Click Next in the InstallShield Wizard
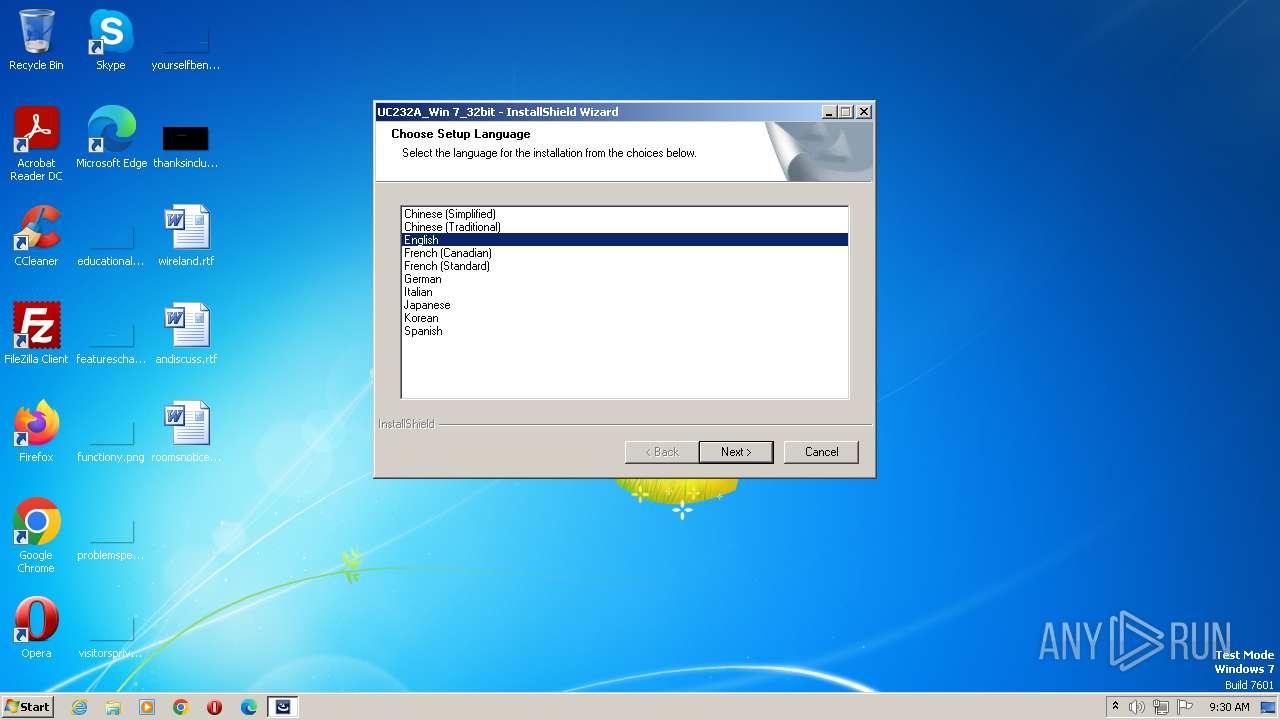Image resolution: width=1280 pixels, height=720 pixels. [737, 452]
